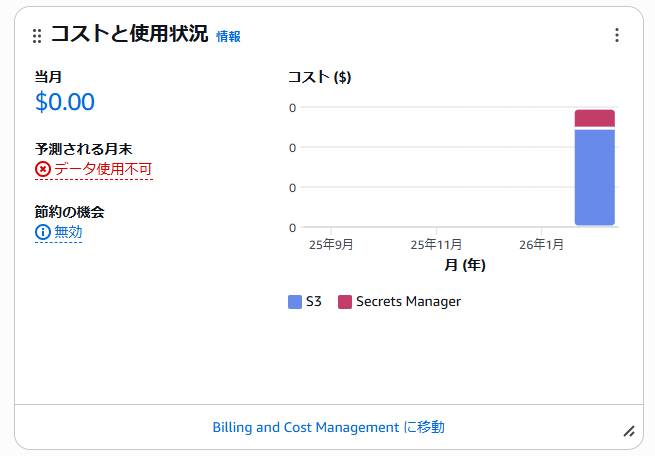Image resolution: width=655 pixels, height=456 pixels.
Task: Click the 情報 link next to the title
Action: [228, 37]
